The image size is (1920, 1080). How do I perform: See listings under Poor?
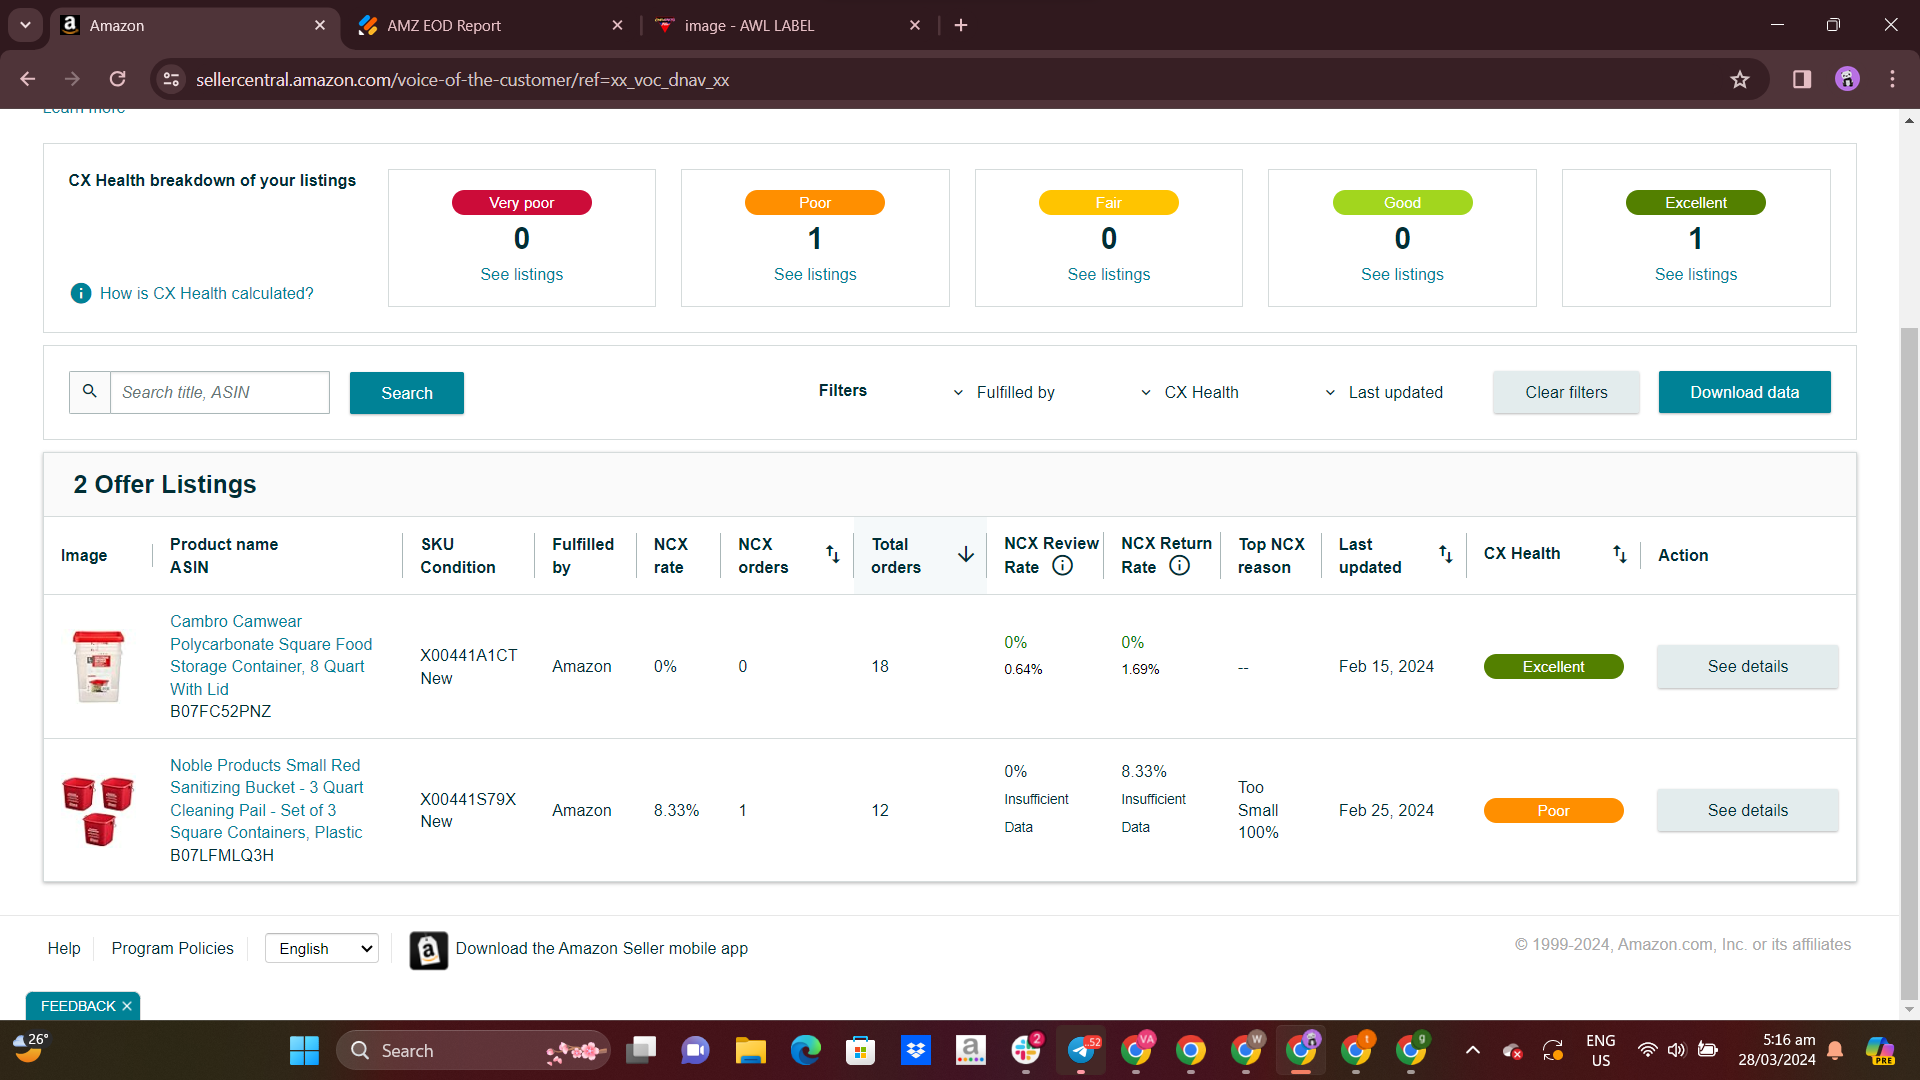coord(815,274)
